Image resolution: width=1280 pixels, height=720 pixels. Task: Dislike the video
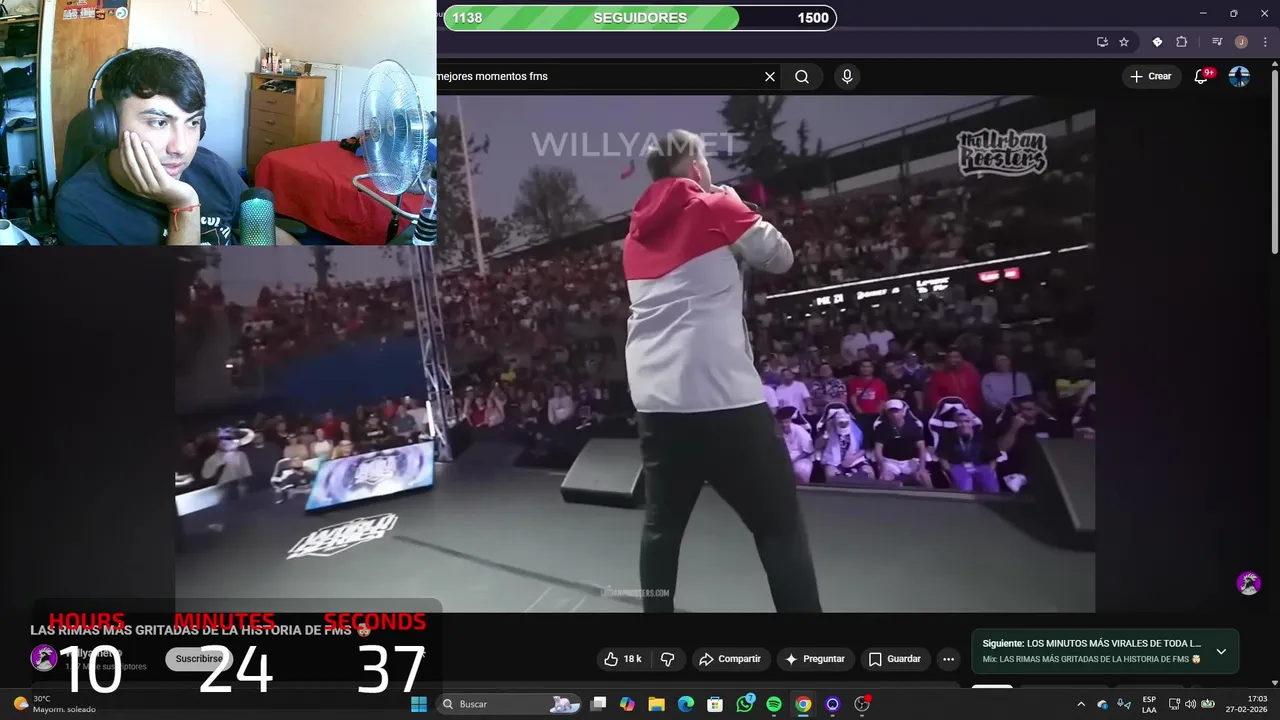pyautogui.click(x=667, y=659)
